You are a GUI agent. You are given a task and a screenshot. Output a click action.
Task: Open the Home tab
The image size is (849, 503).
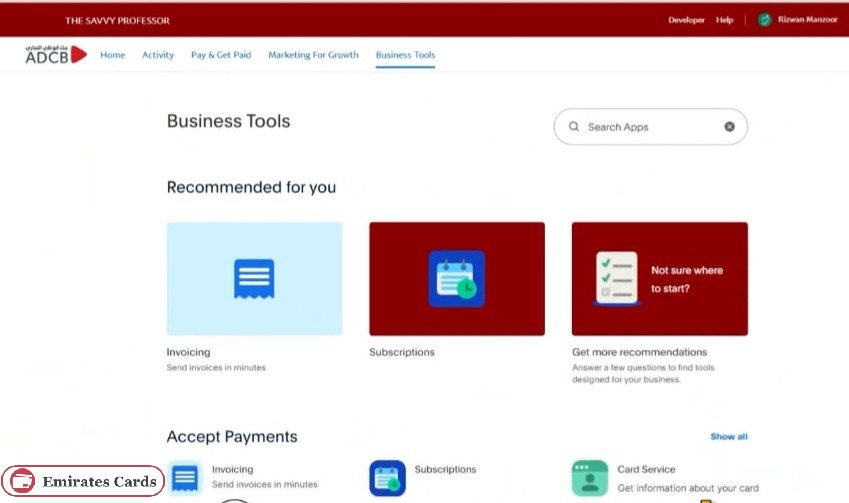113,55
